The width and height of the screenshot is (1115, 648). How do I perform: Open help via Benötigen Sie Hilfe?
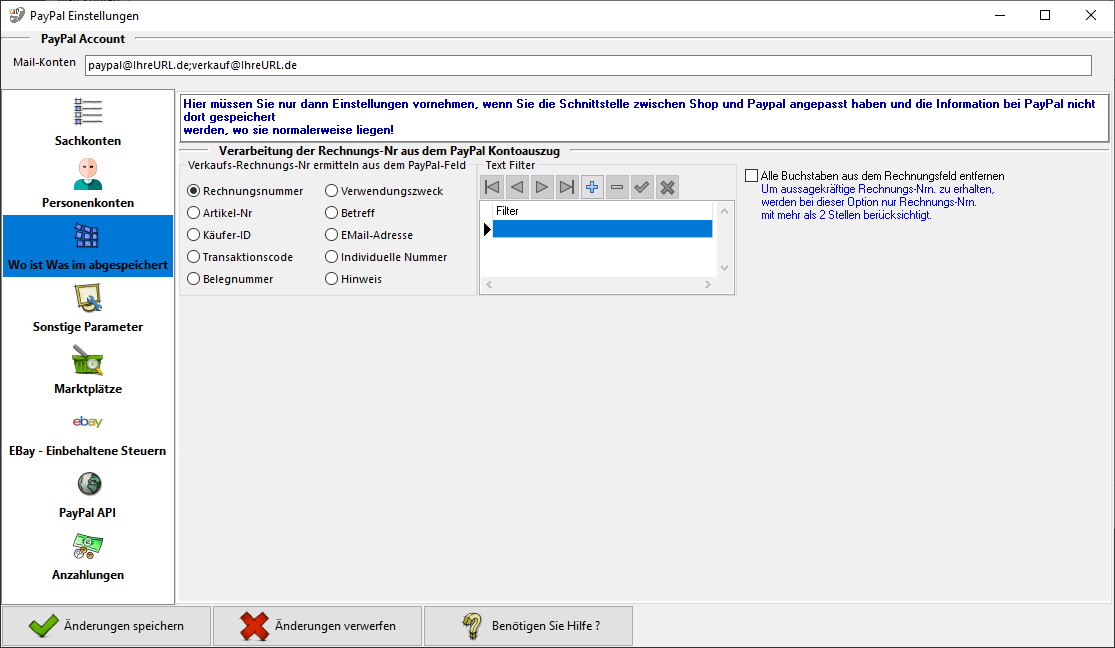click(529, 626)
